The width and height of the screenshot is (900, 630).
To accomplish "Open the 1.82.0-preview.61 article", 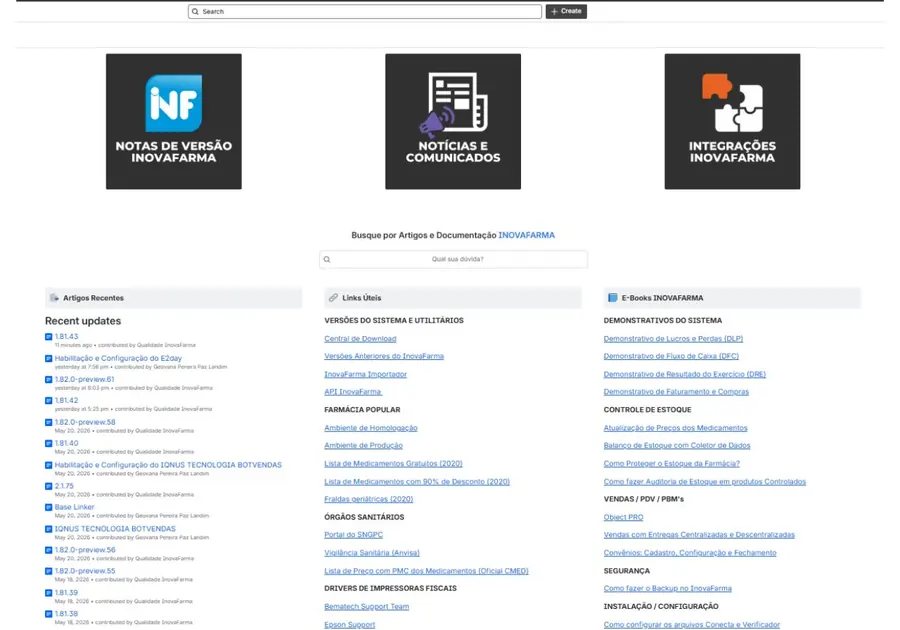I will (x=84, y=379).
